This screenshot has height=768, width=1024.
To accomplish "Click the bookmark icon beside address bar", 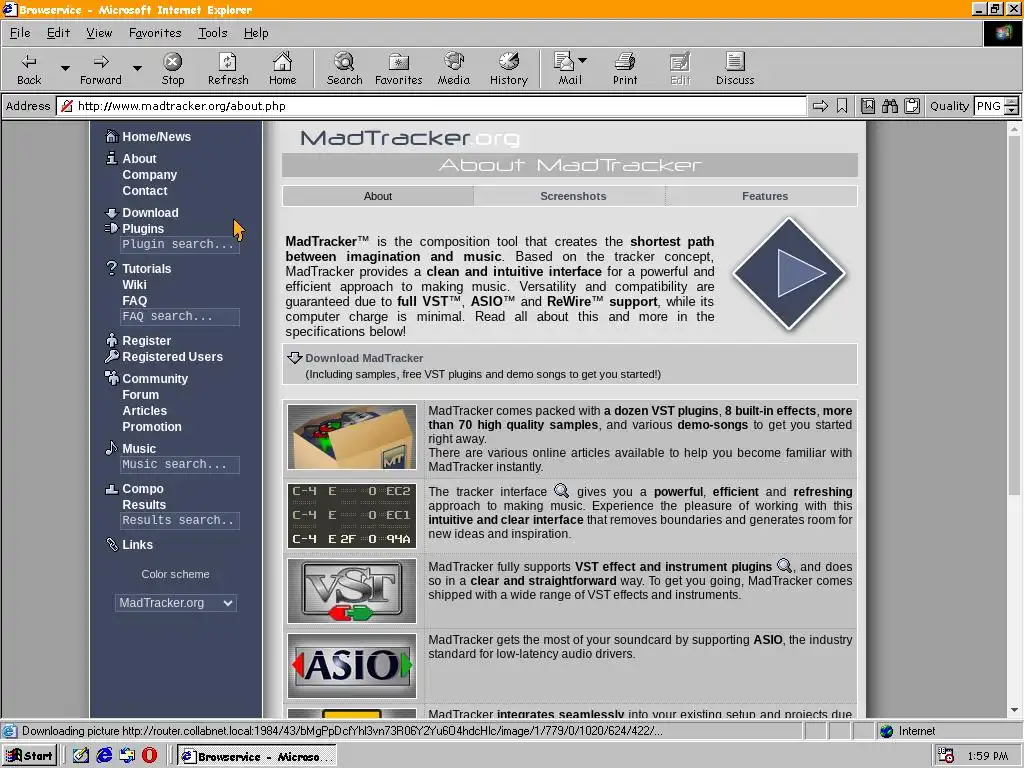I will click(x=842, y=106).
